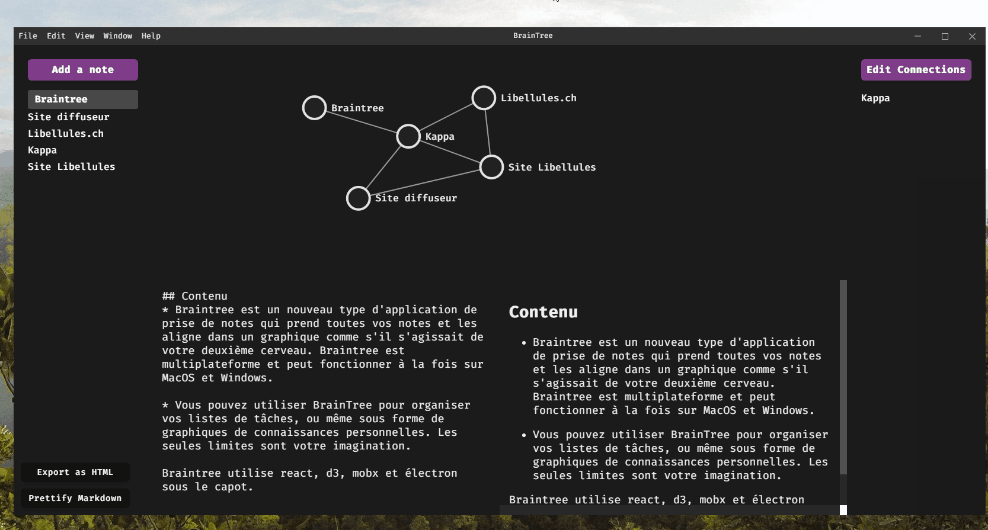
Task: Click the editor line 'sous le capot.'
Action: click(x=207, y=487)
